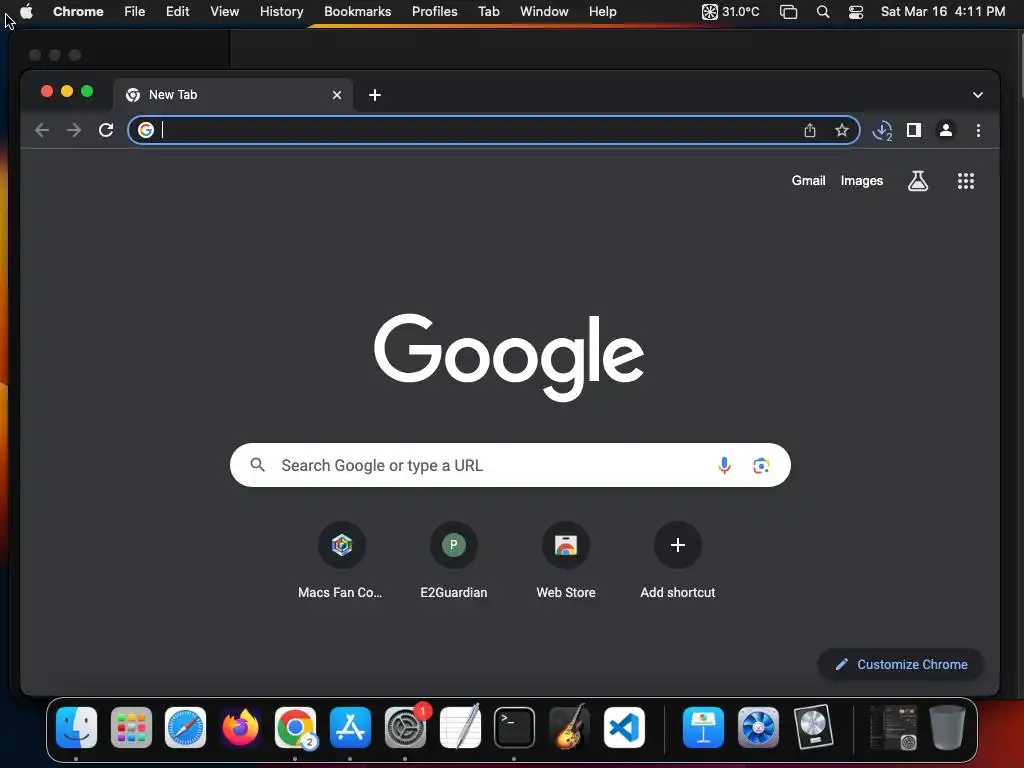Click the Google logo
This screenshot has height=768, width=1024.
pos(509,357)
